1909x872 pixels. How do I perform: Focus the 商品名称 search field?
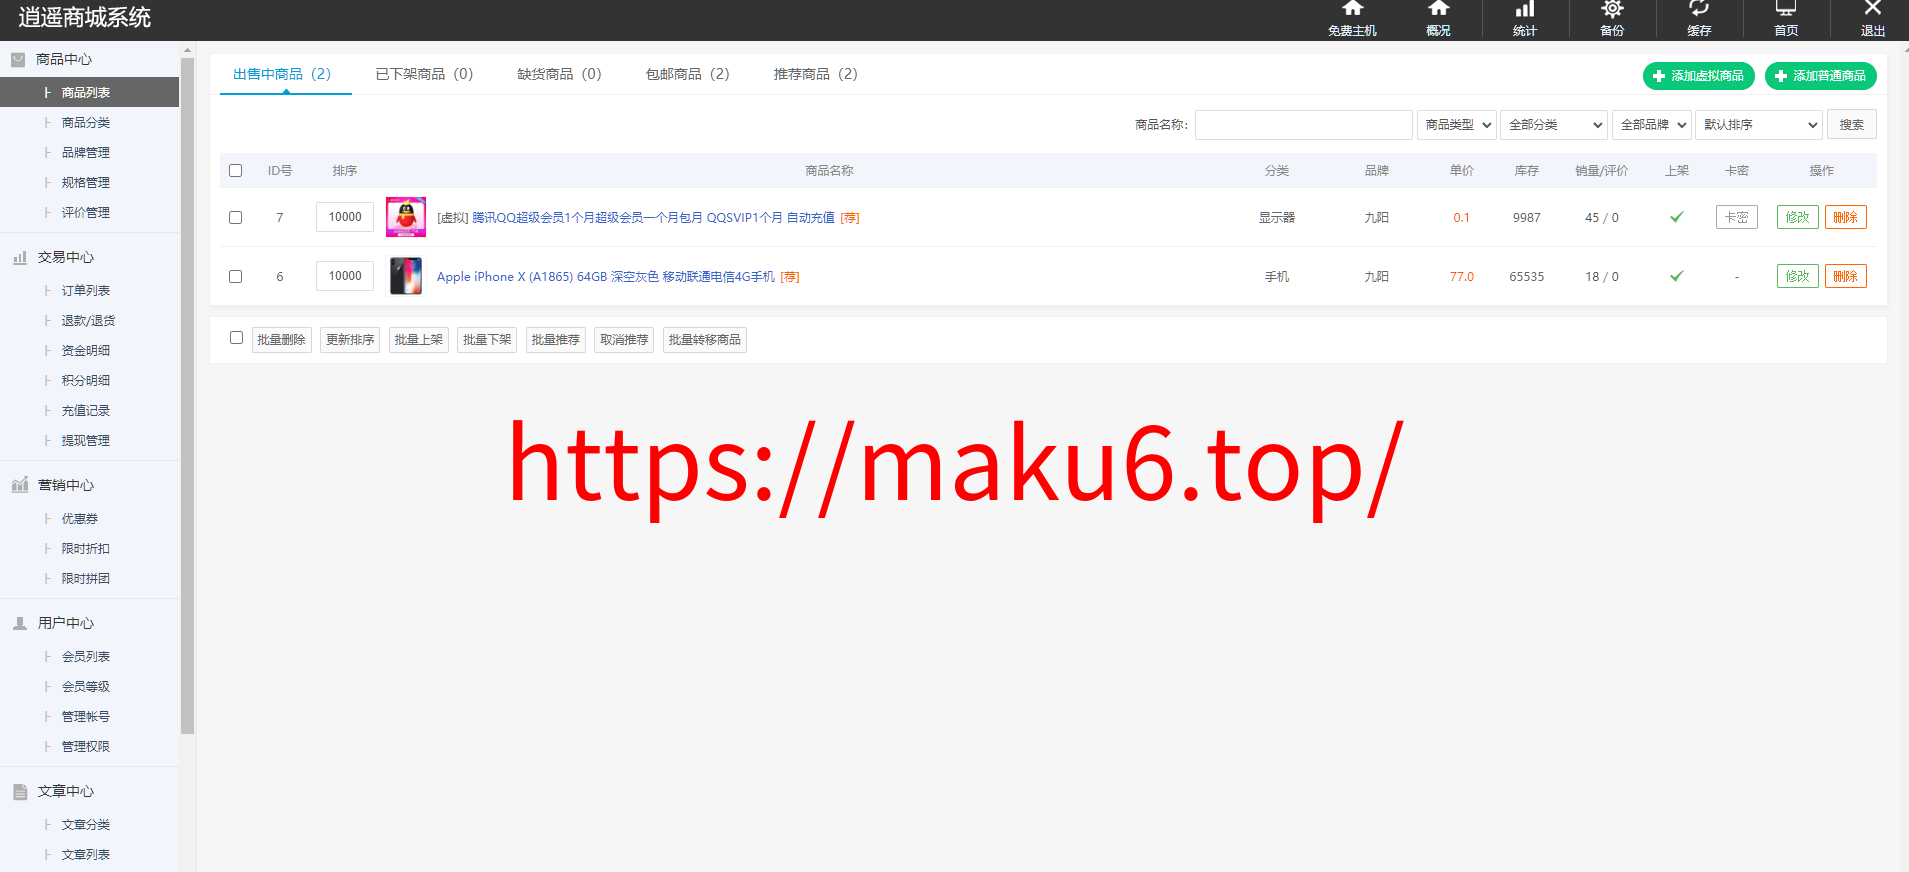click(1304, 125)
